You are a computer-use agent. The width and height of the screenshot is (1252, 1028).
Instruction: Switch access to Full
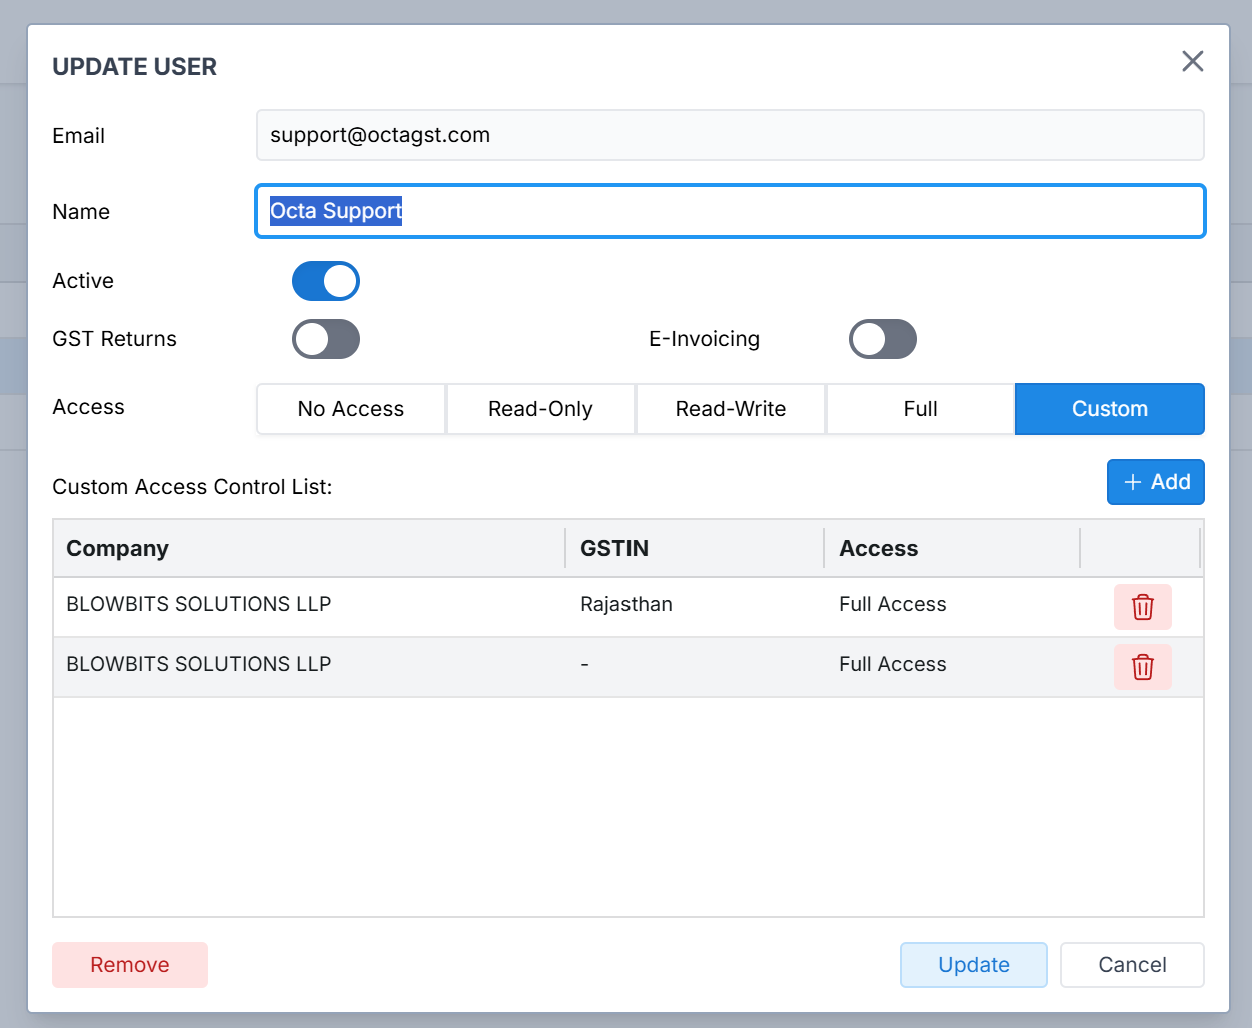(x=920, y=409)
